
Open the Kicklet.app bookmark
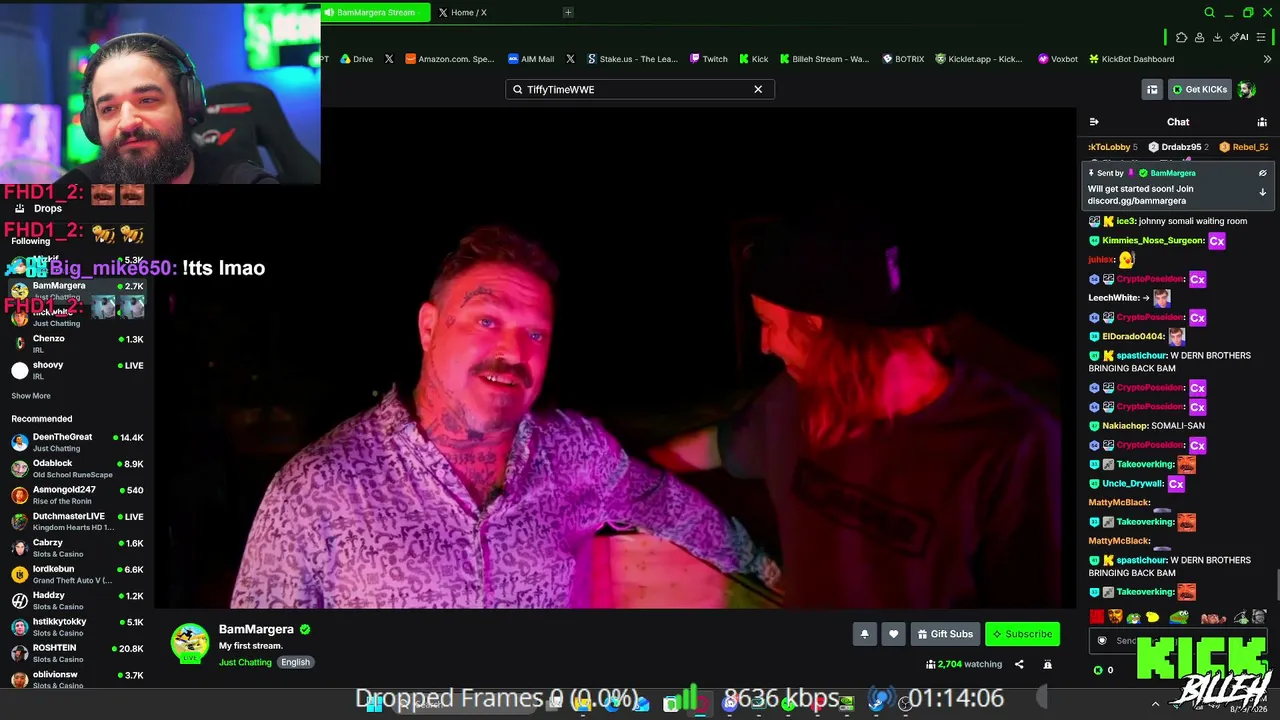(x=979, y=59)
